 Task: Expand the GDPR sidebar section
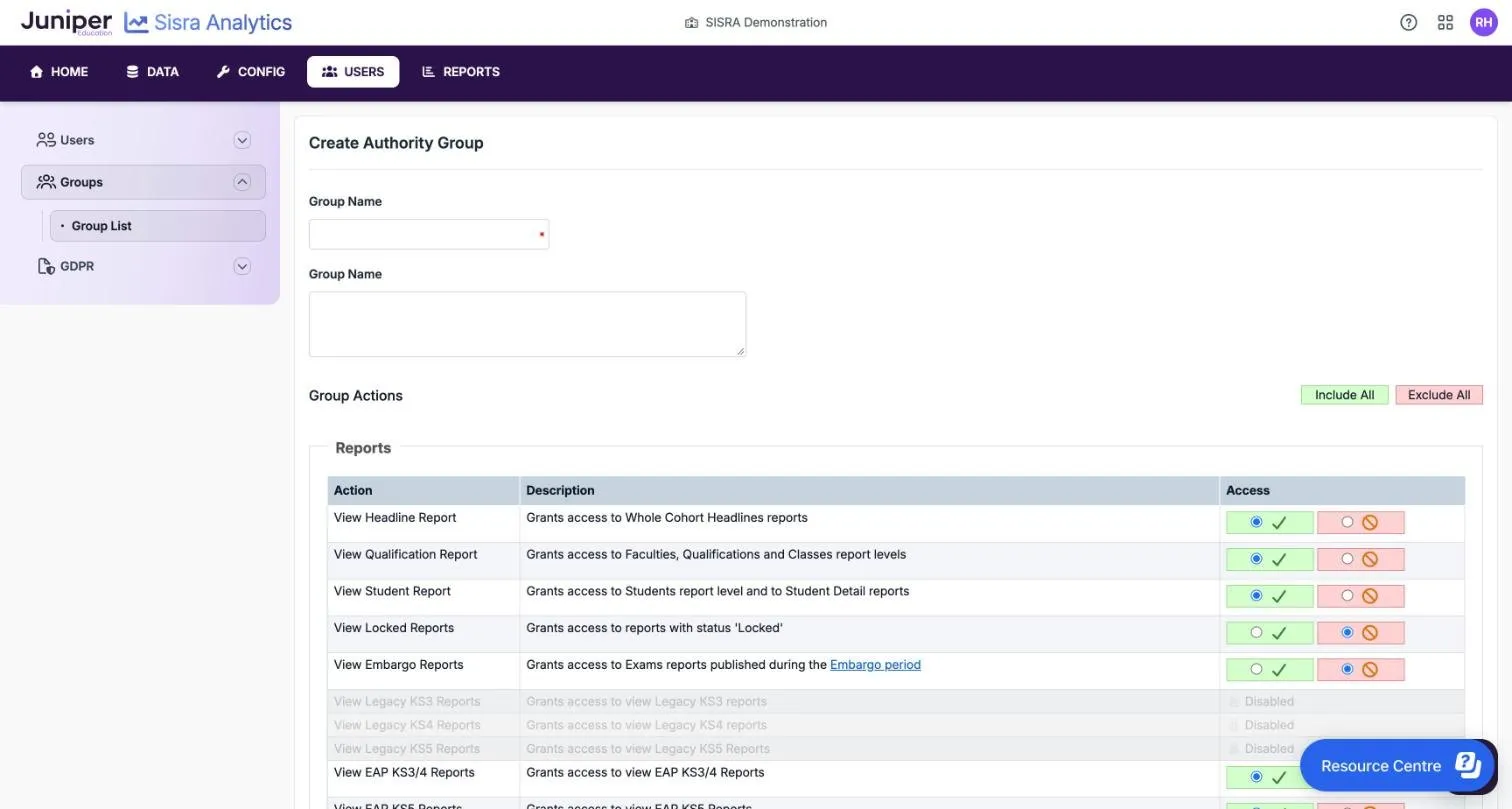[x=242, y=266]
